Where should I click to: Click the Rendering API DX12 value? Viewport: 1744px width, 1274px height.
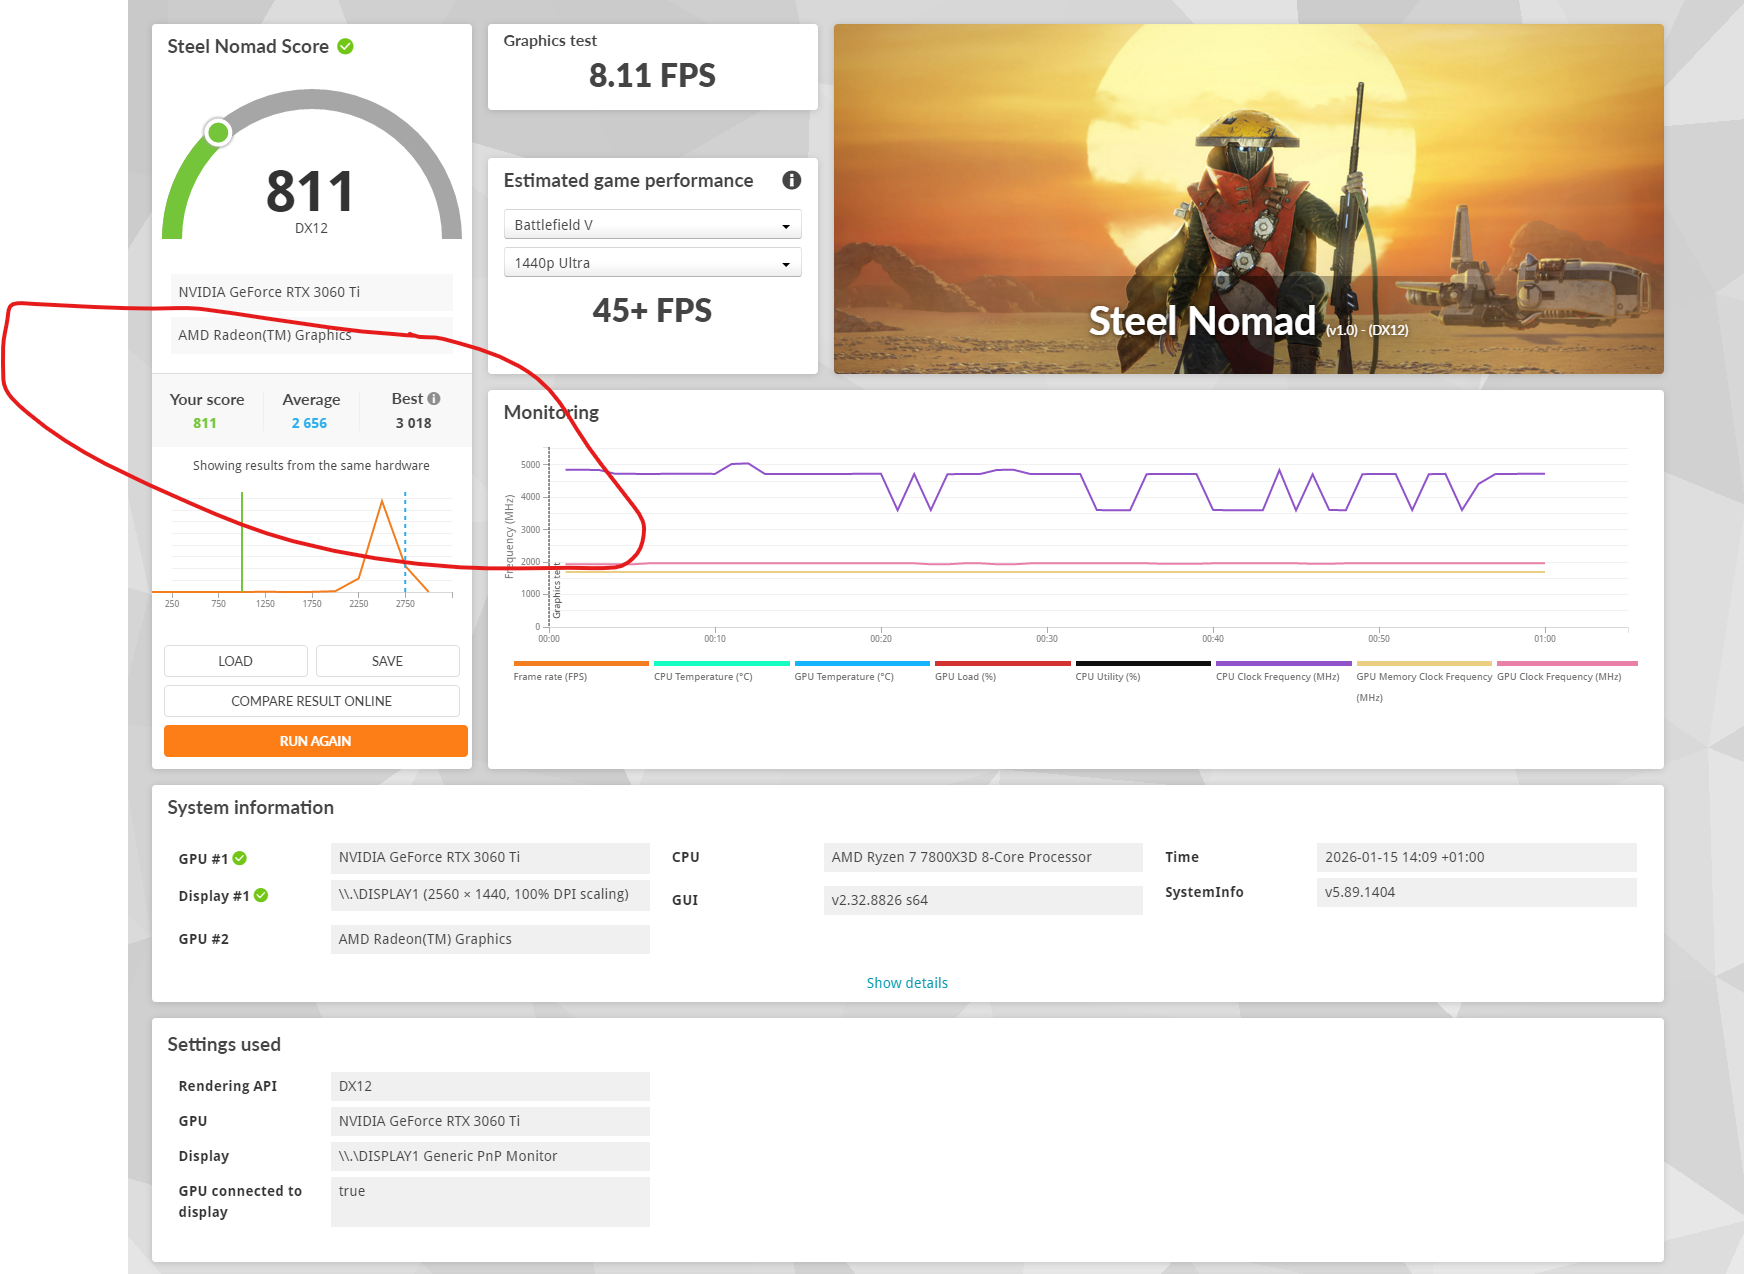coord(490,1086)
